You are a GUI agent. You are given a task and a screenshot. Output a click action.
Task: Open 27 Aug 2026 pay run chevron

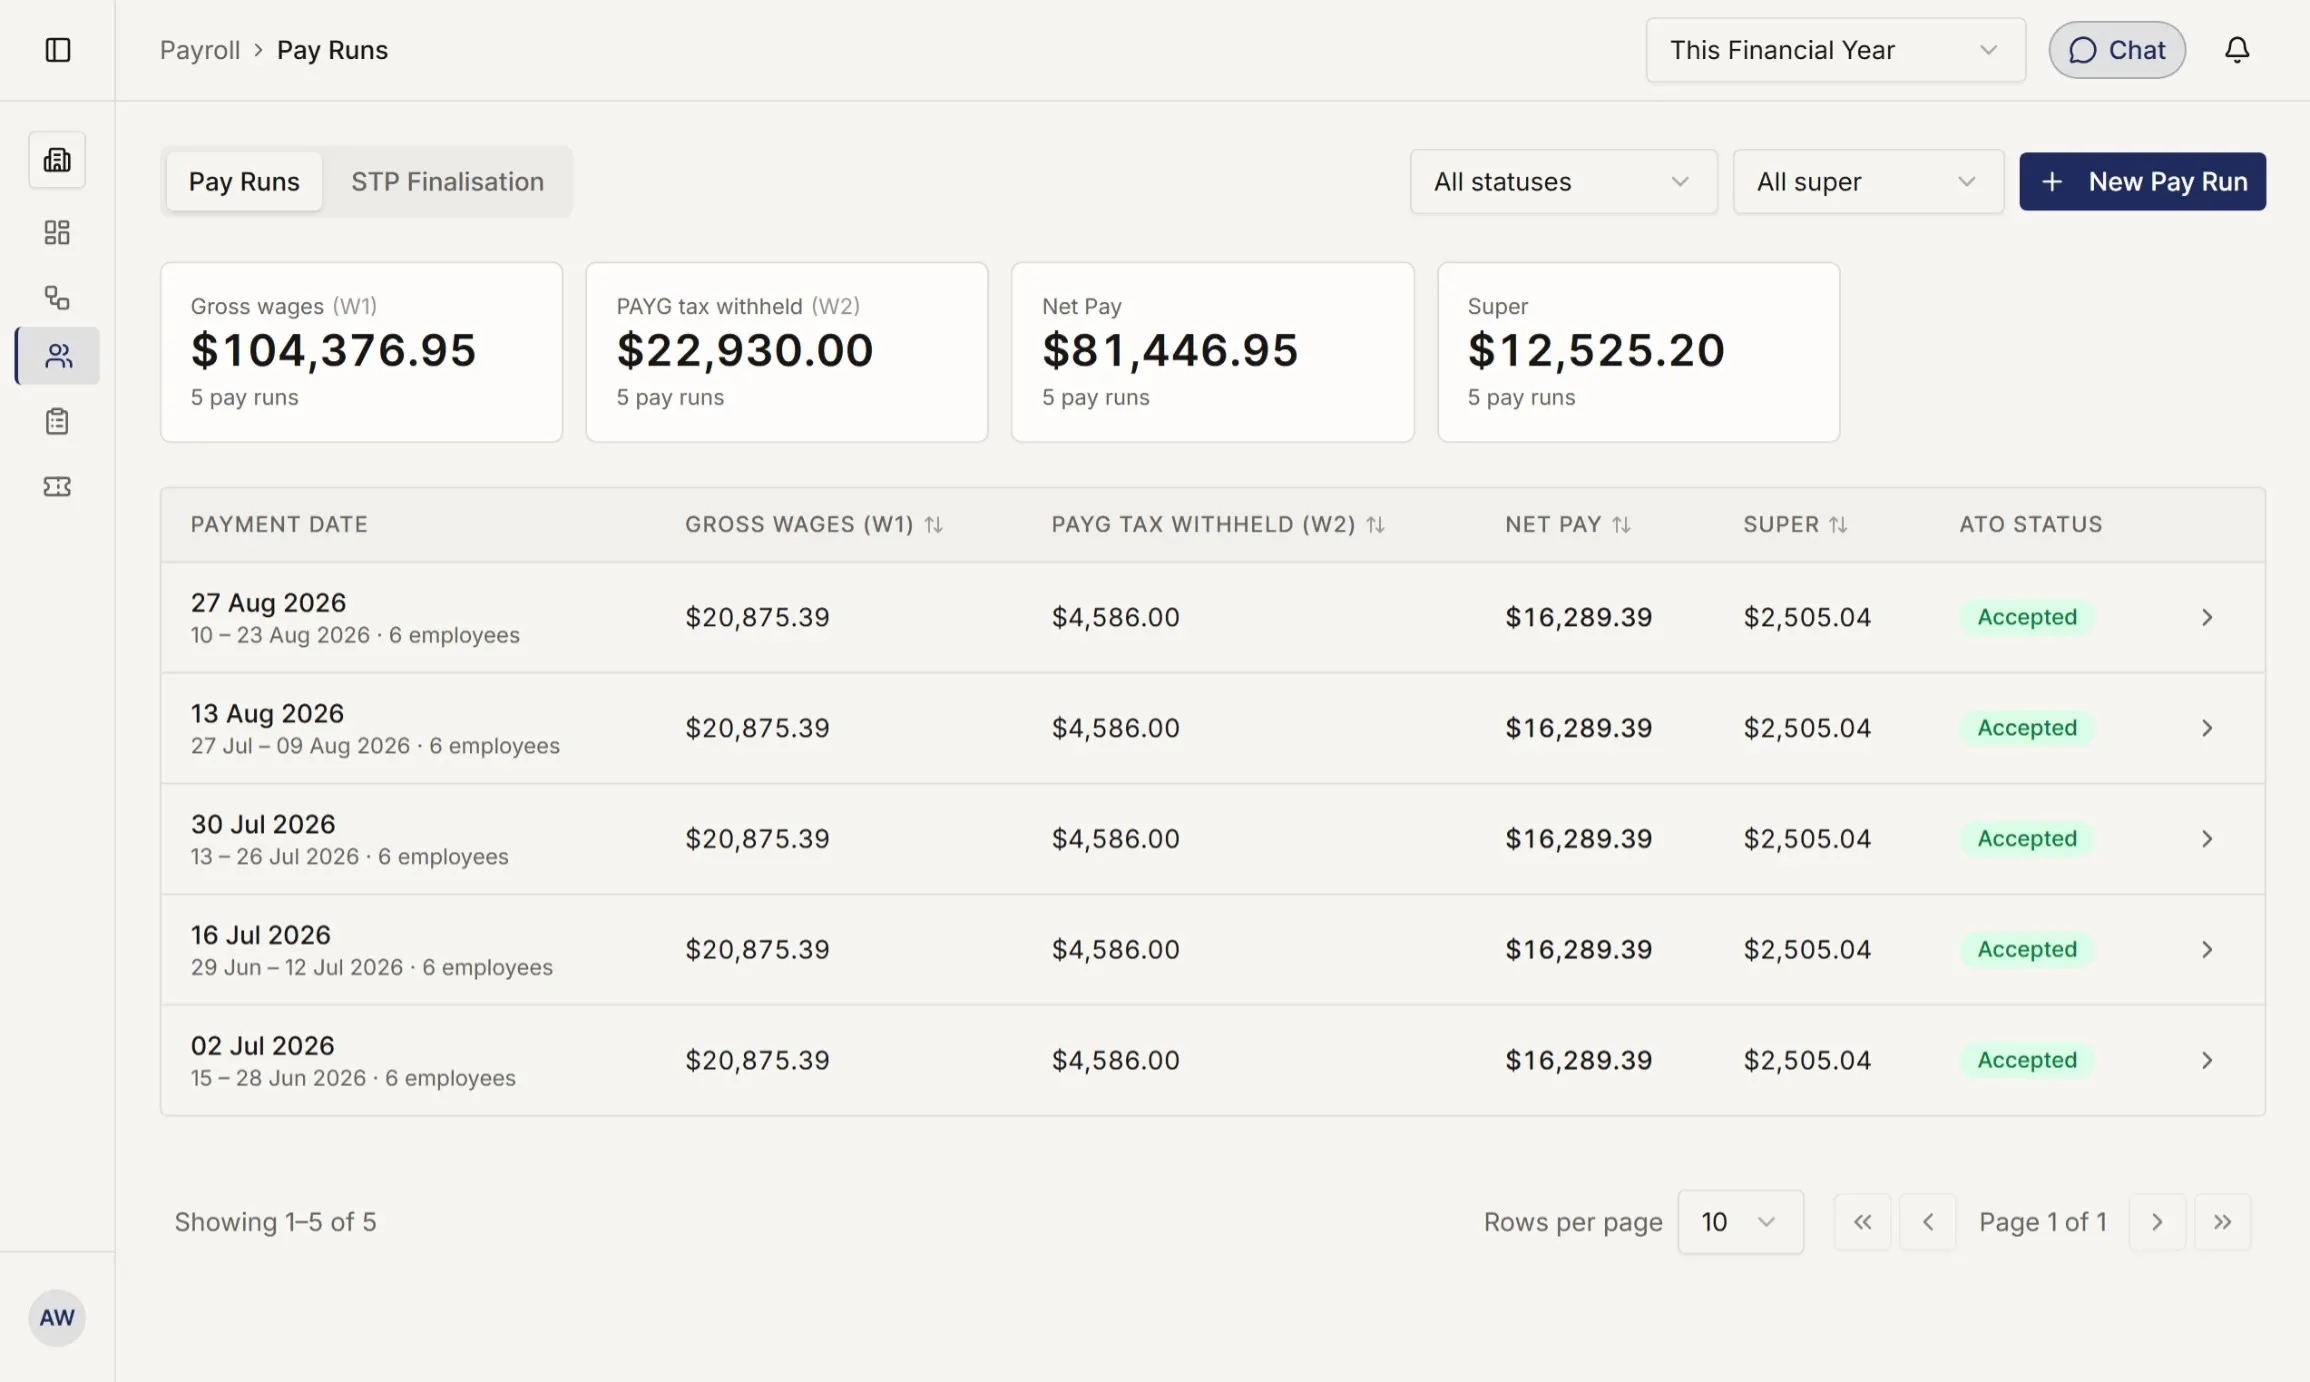pos(2207,617)
